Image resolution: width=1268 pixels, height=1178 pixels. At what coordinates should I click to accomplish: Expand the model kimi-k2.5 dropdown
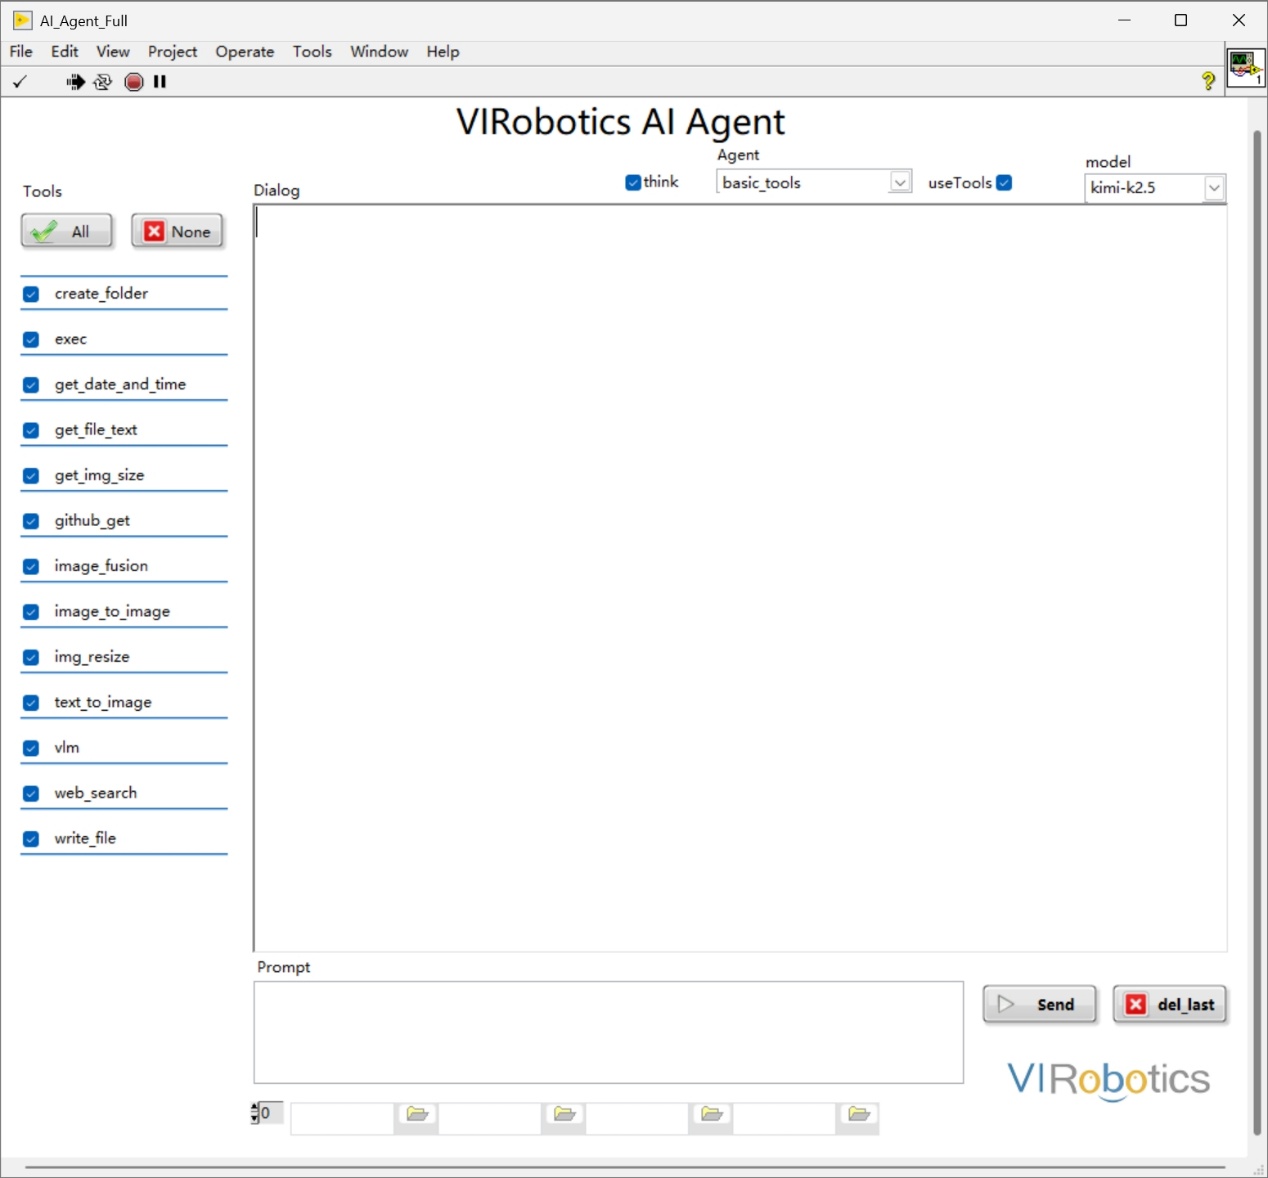[1214, 188]
